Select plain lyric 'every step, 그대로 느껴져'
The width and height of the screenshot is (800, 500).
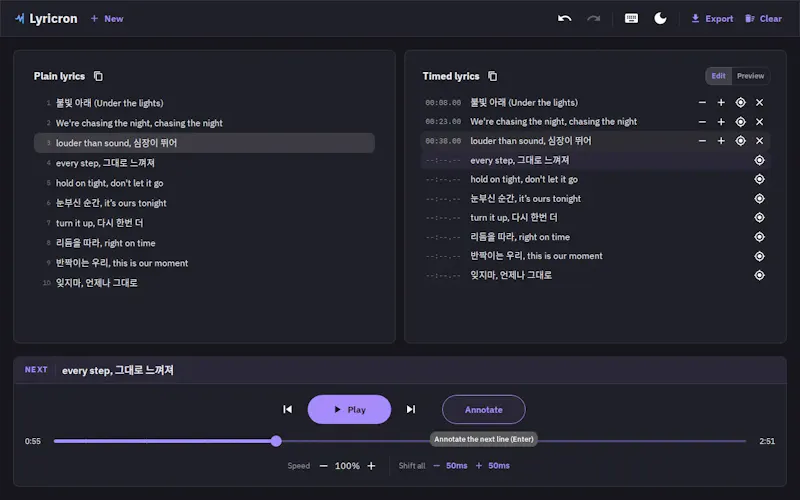[204, 163]
